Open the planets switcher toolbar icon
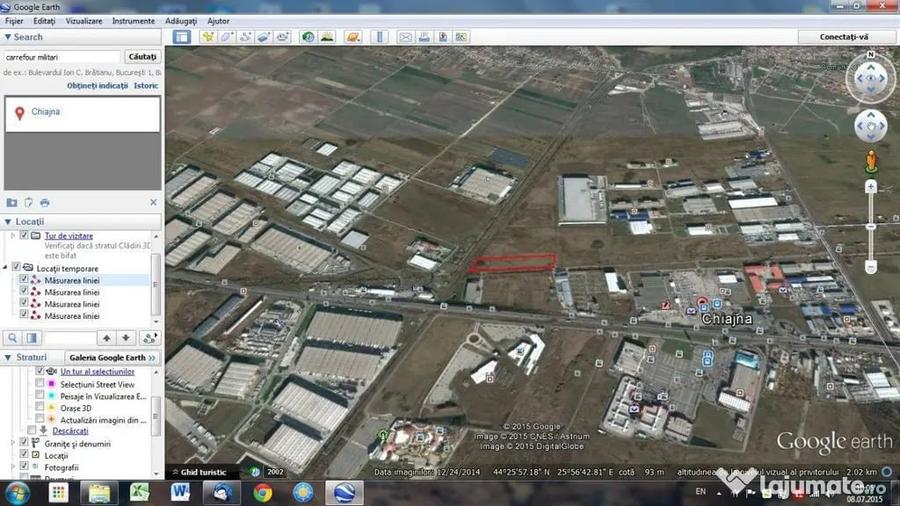 pos(353,37)
